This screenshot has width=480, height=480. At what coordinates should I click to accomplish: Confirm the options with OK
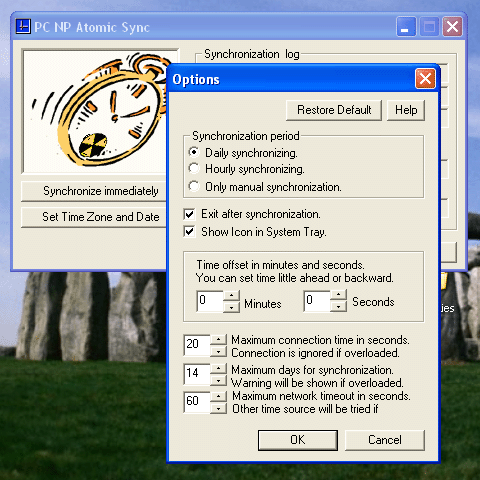tap(298, 440)
